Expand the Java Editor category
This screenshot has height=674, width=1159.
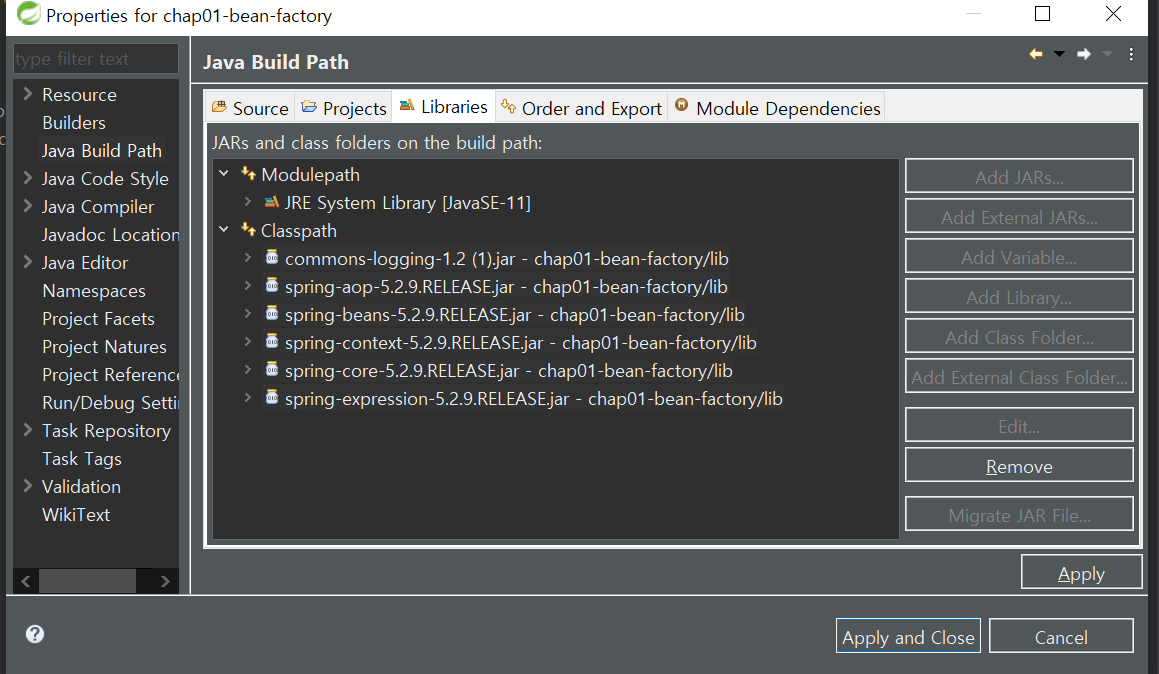(x=28, y=262)
